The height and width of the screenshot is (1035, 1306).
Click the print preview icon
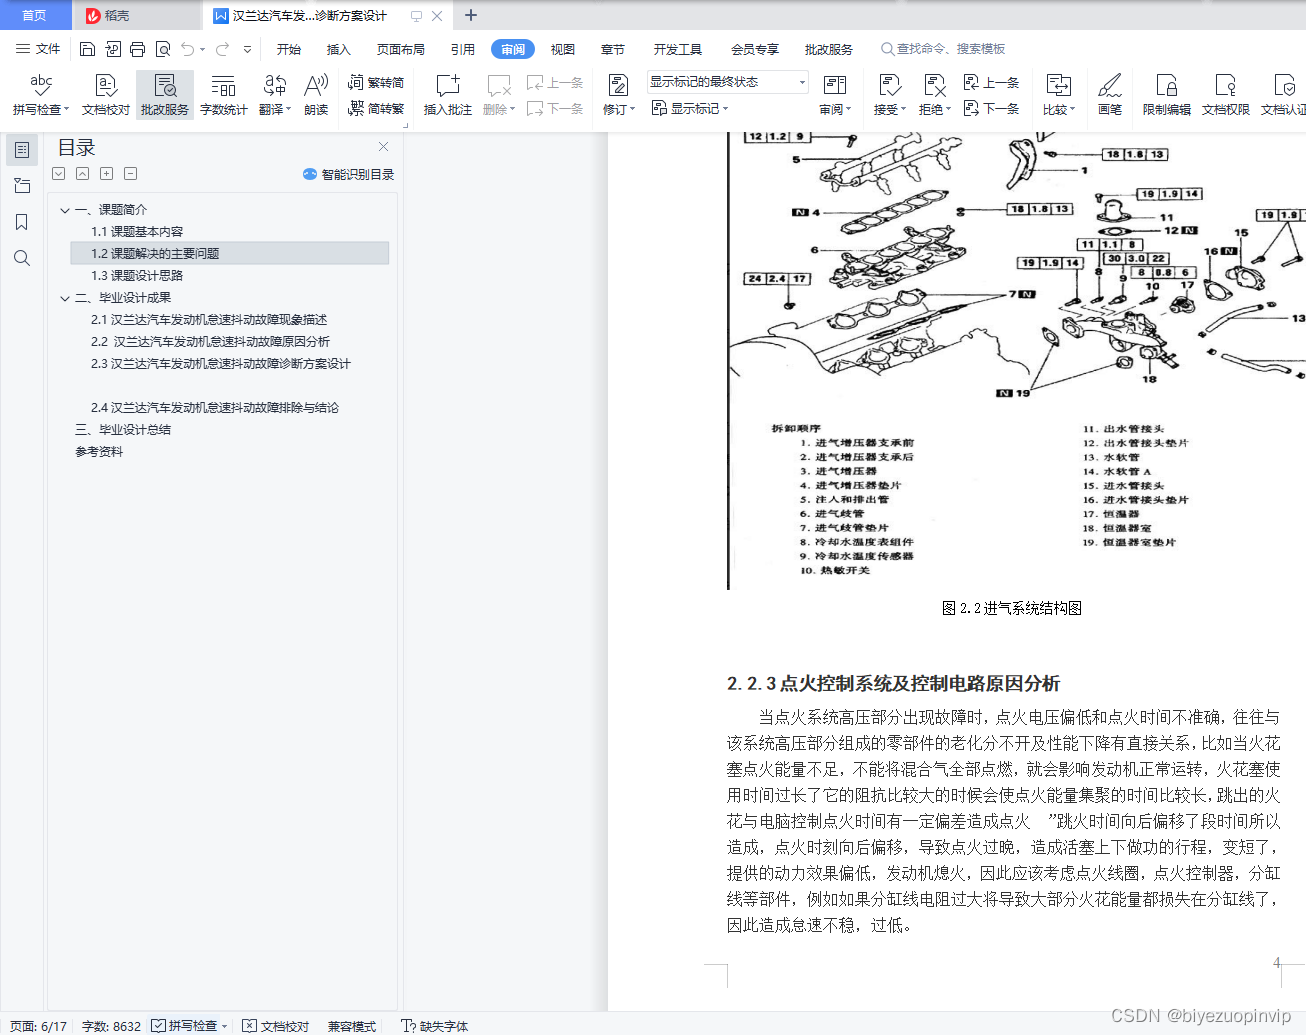[x=162, y=49]
